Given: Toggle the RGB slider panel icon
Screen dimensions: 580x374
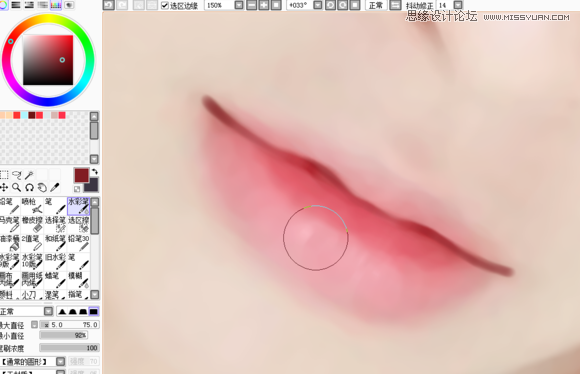Looking at the screenshot, I should point(16,5).
